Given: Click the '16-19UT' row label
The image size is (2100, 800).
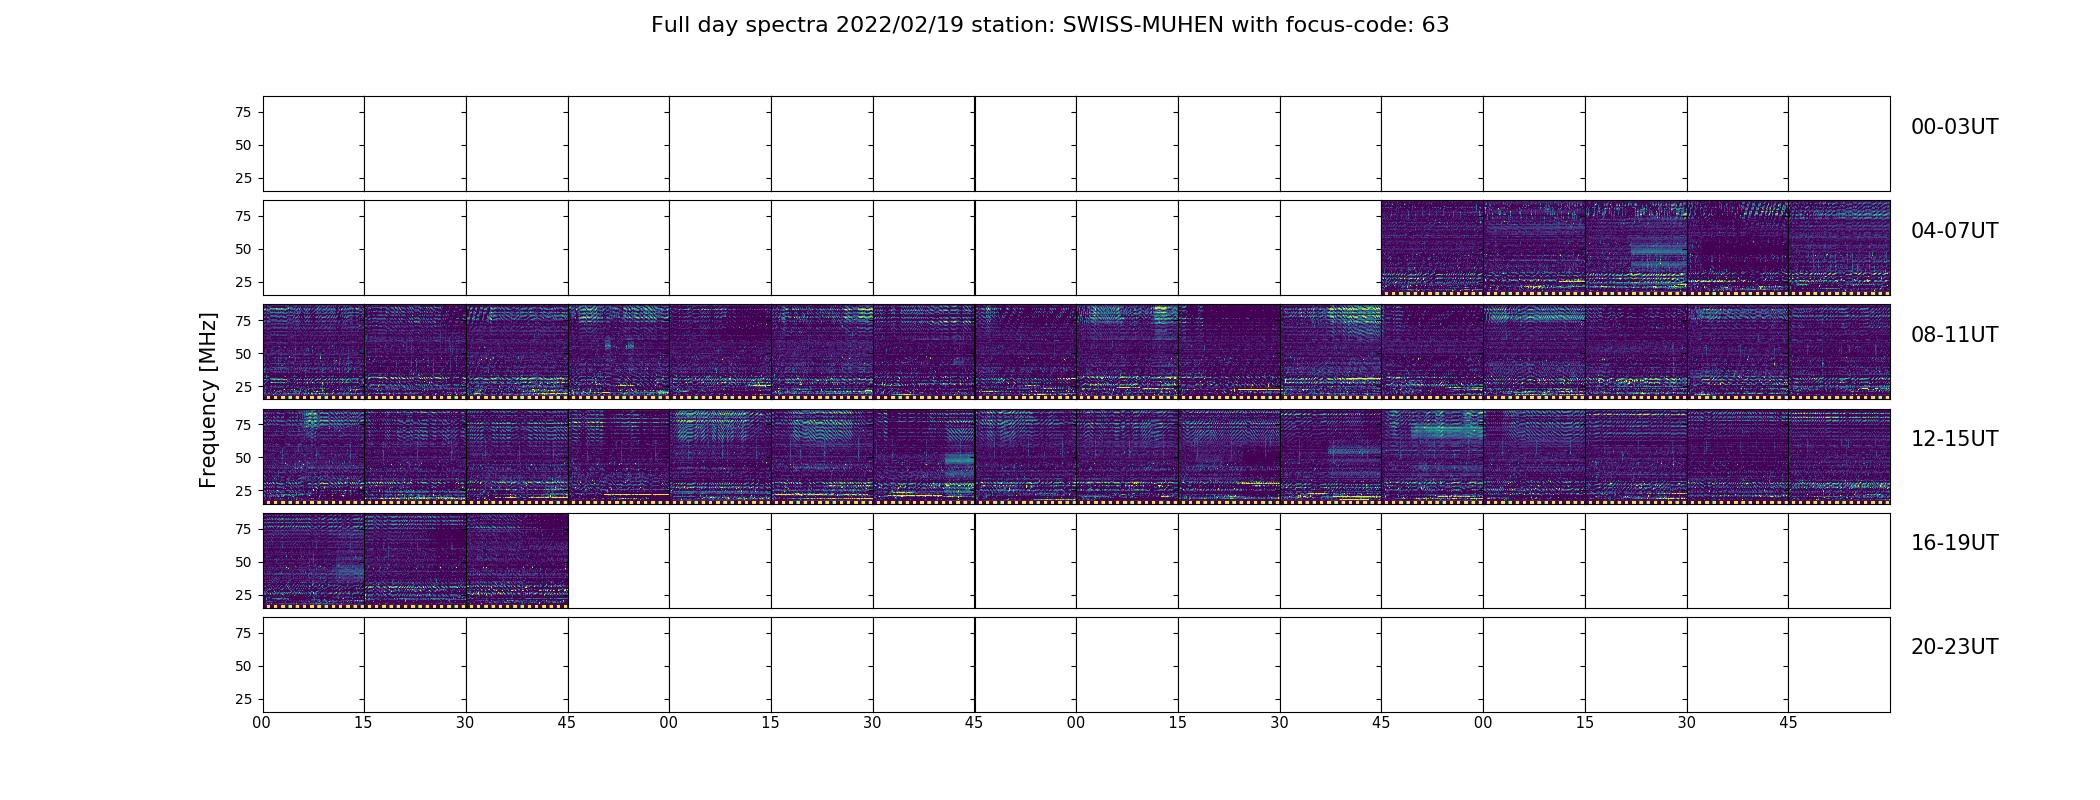Looking at the screenshot, I should pyautogui.click(x=1954, y=543).
